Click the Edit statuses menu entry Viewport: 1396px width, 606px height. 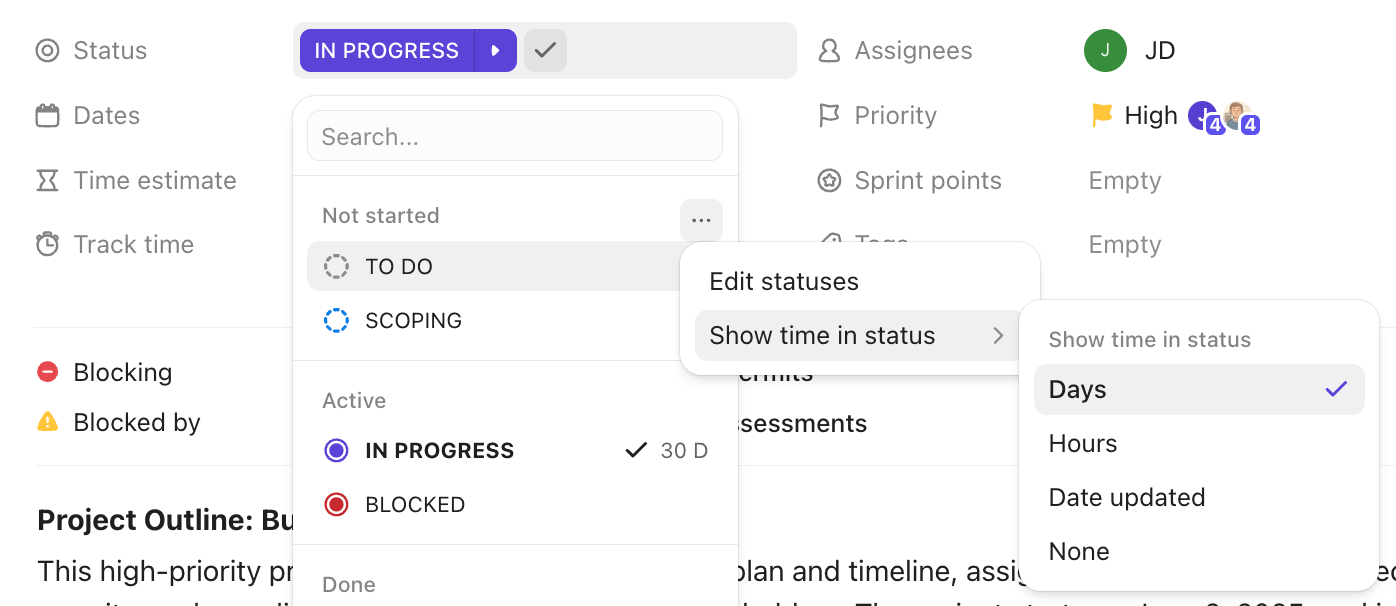783,281
